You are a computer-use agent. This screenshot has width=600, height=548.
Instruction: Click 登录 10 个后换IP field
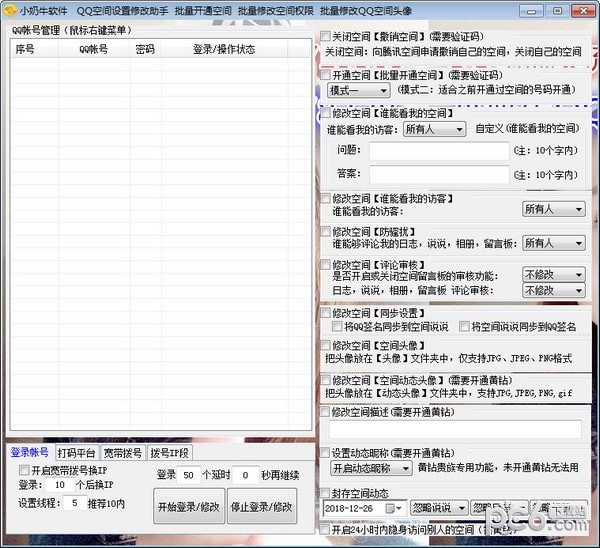[59, 485]
